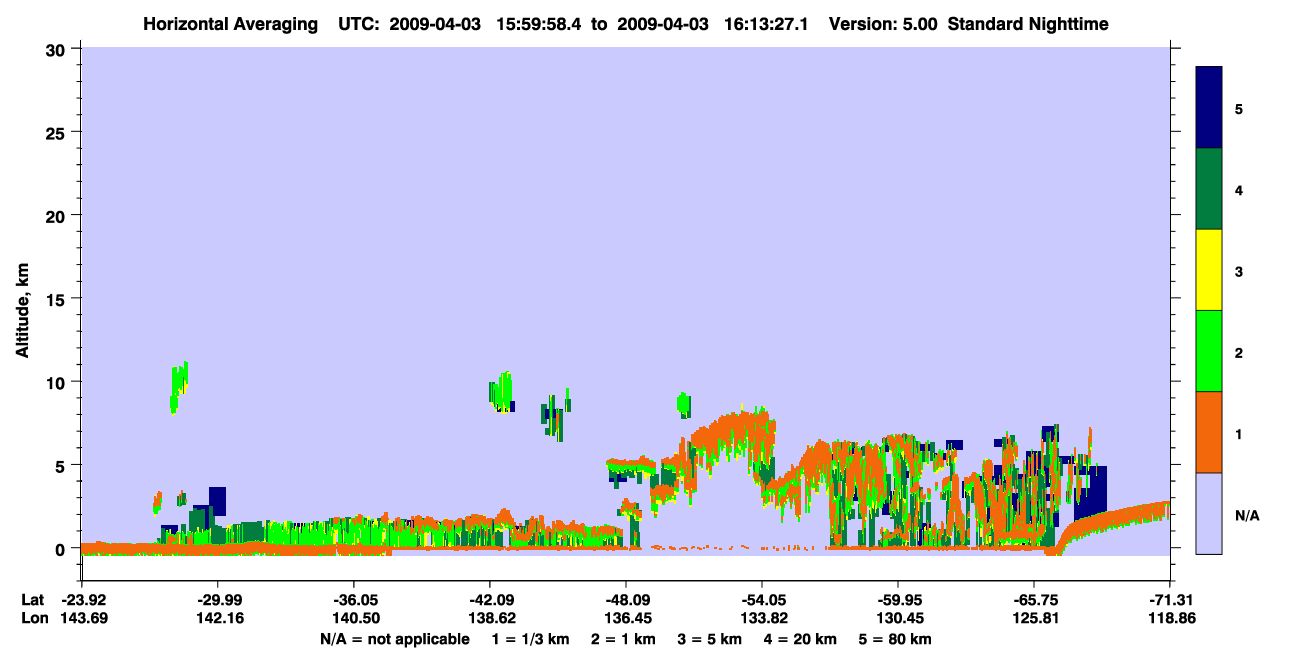Click the lavender N/A colorbar segment
This screenshot has width=1300, height=667.
(x=1209, y=513)
